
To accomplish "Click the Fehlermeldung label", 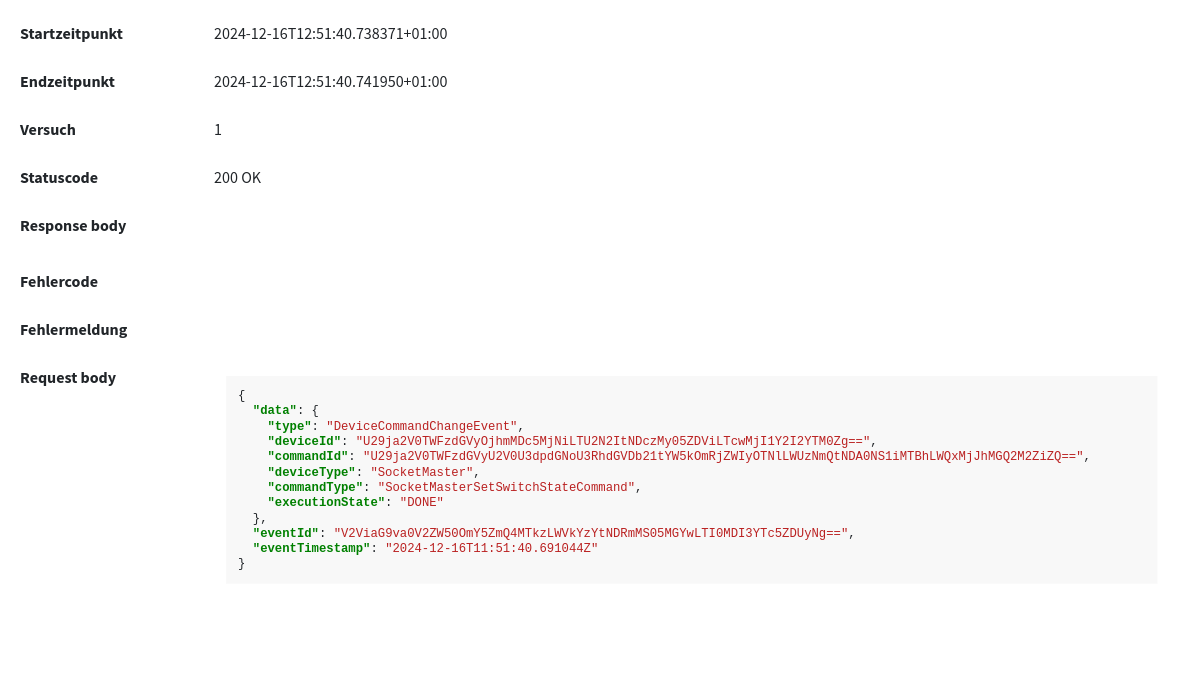I will (x=73, y=329).
